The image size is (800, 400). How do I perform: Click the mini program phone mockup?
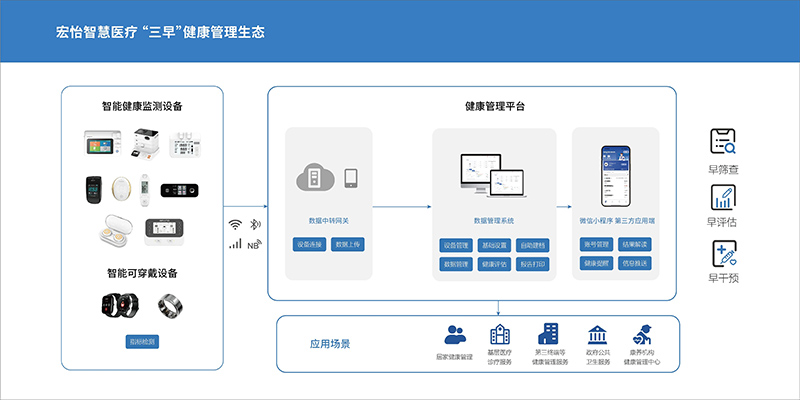(615, 175)
